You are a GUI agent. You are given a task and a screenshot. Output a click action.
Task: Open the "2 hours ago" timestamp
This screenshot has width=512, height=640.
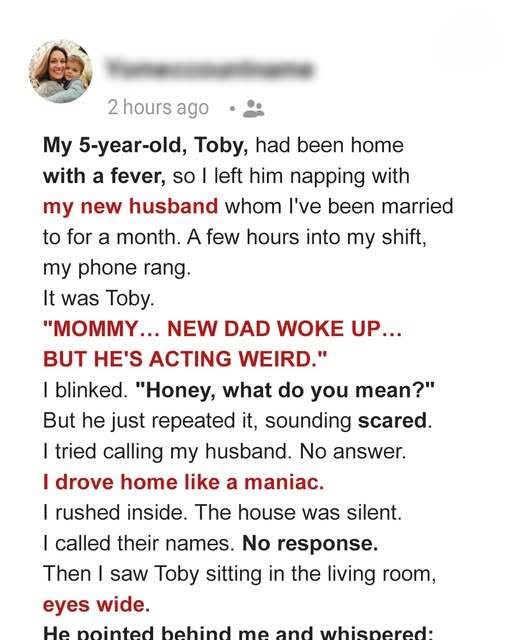(158, 108)
